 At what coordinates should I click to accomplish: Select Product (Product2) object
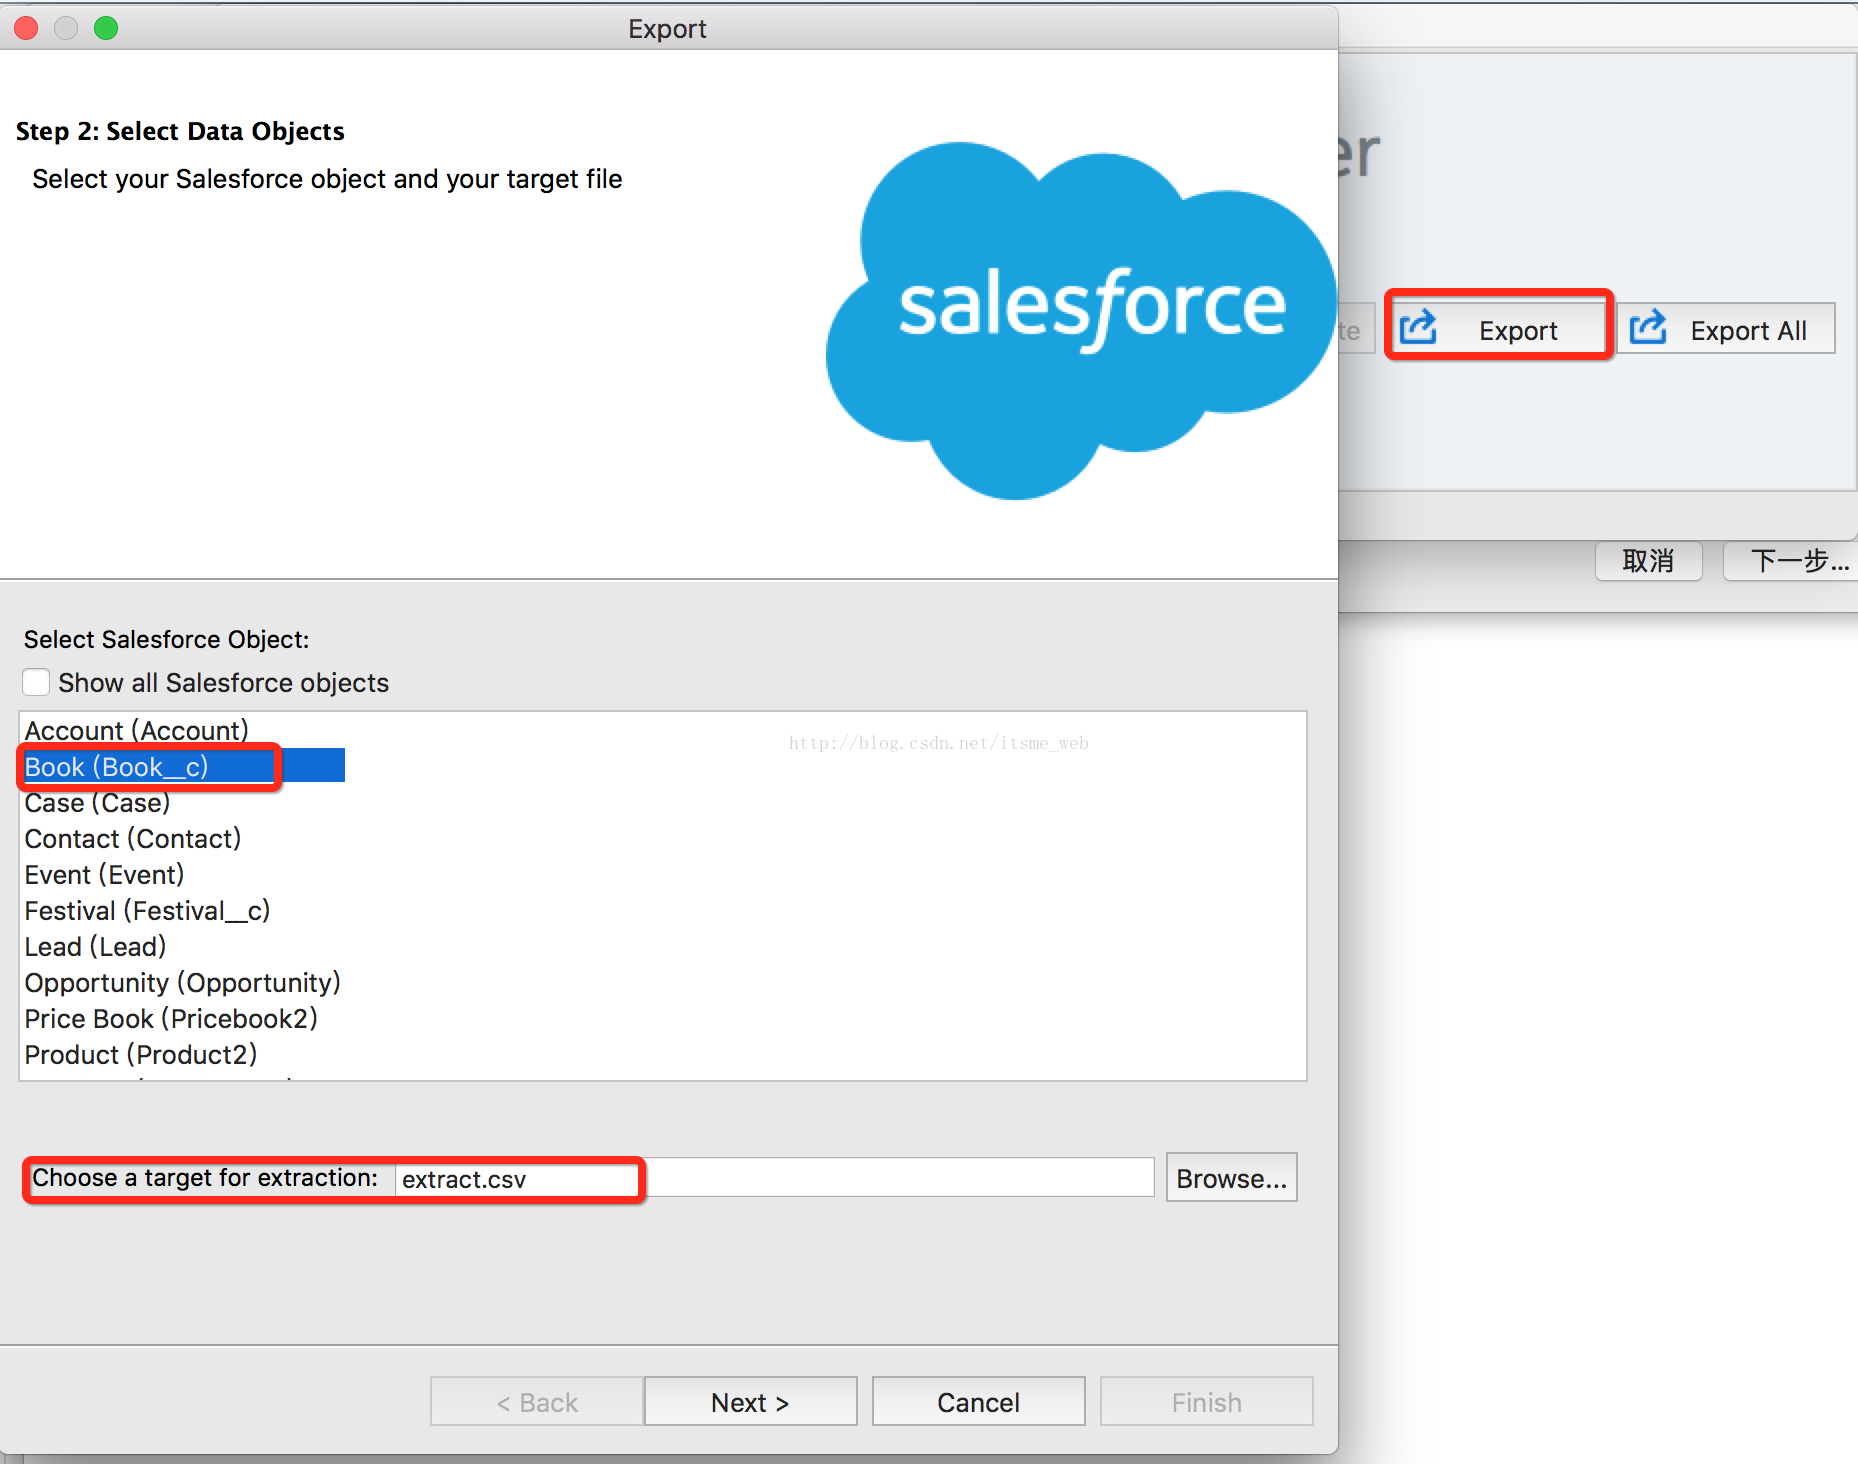141,1054
